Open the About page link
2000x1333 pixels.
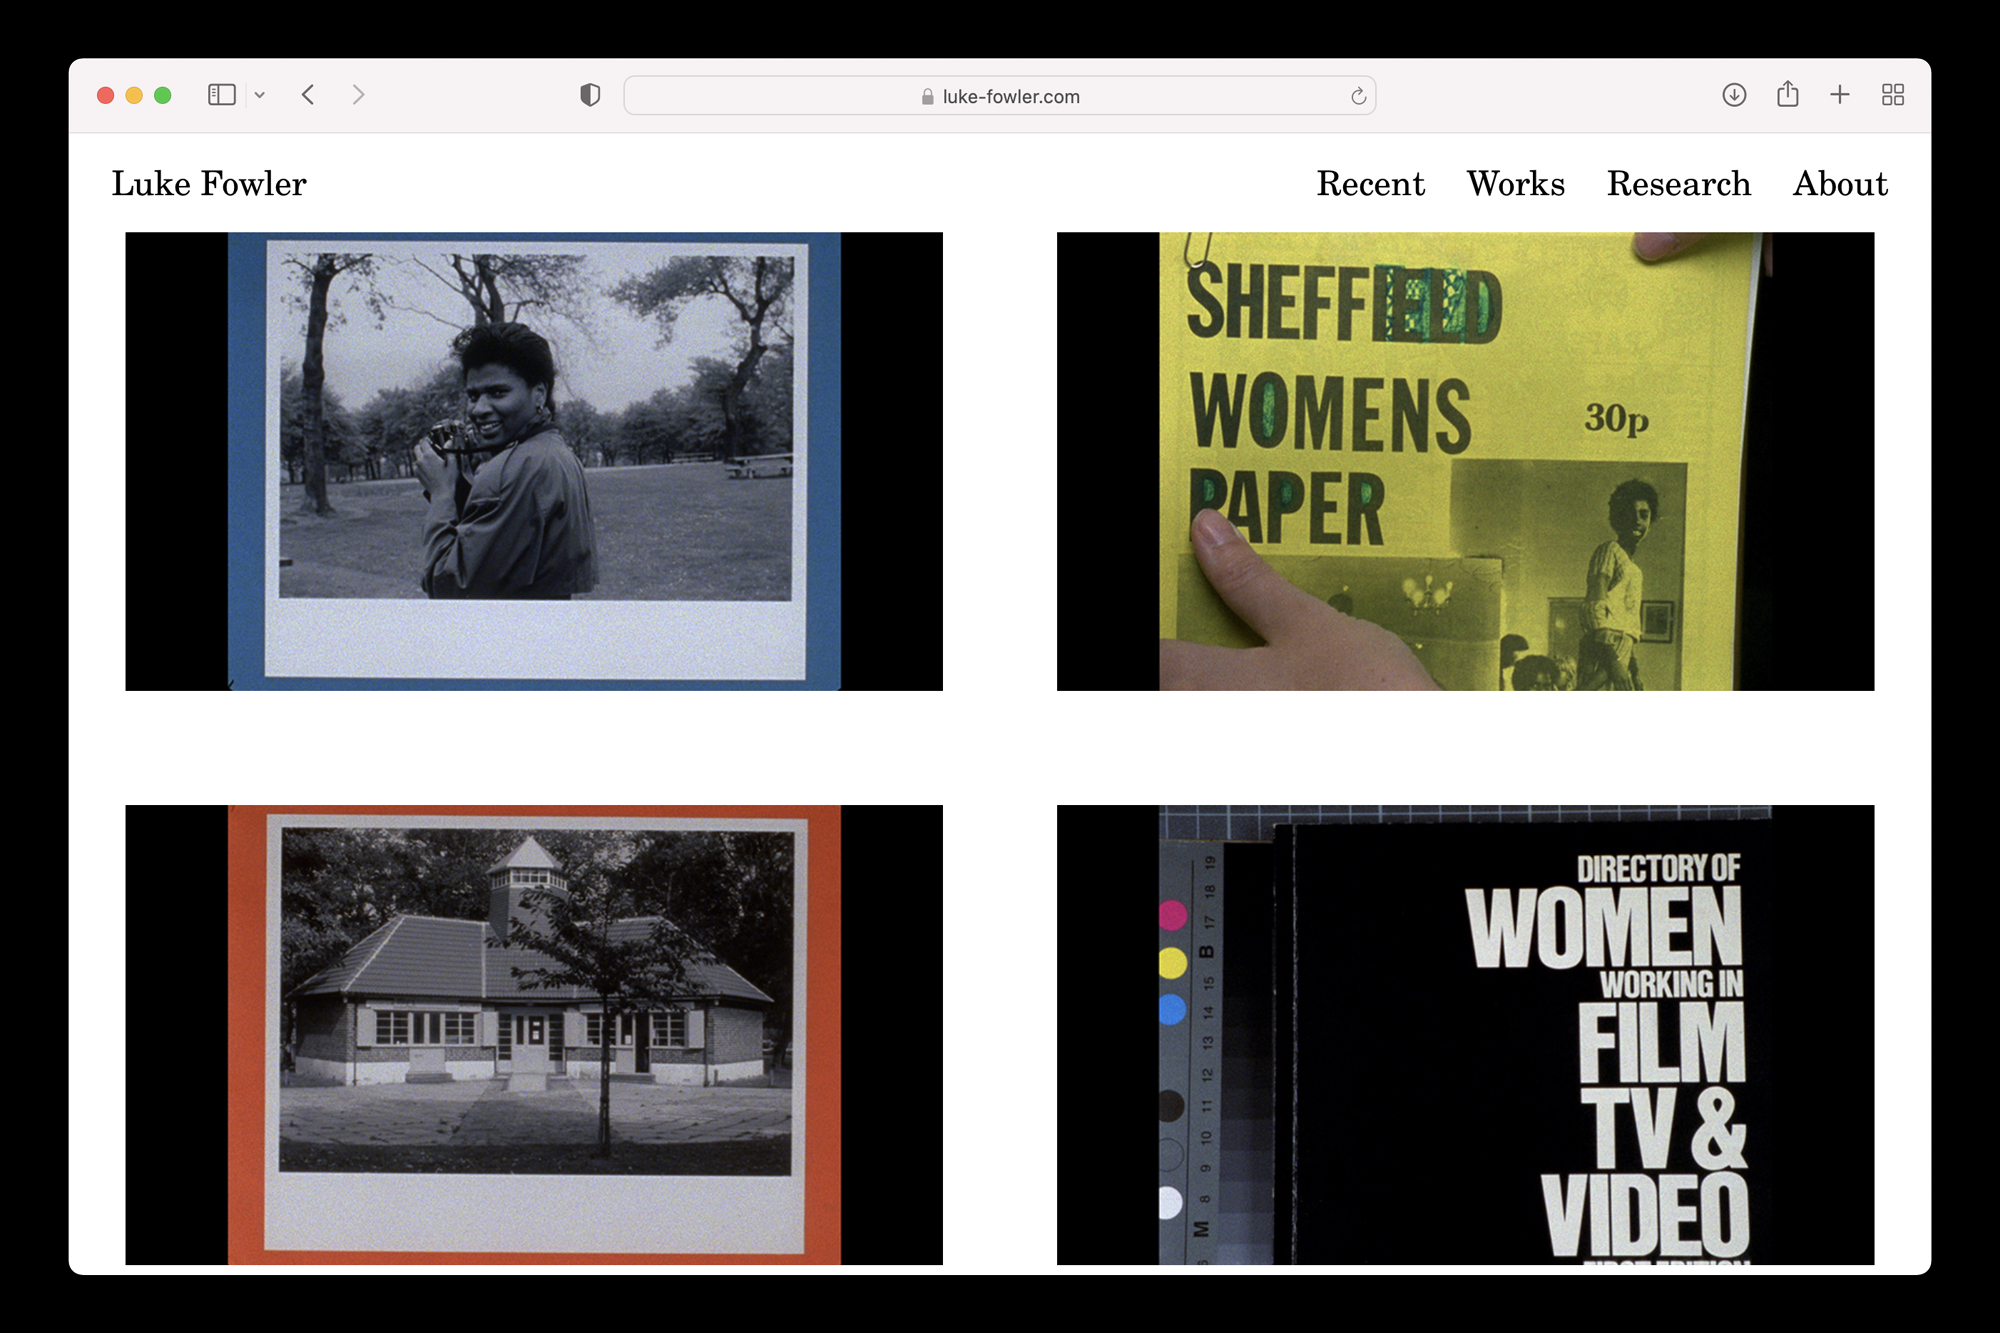(x=1840, y=184)
